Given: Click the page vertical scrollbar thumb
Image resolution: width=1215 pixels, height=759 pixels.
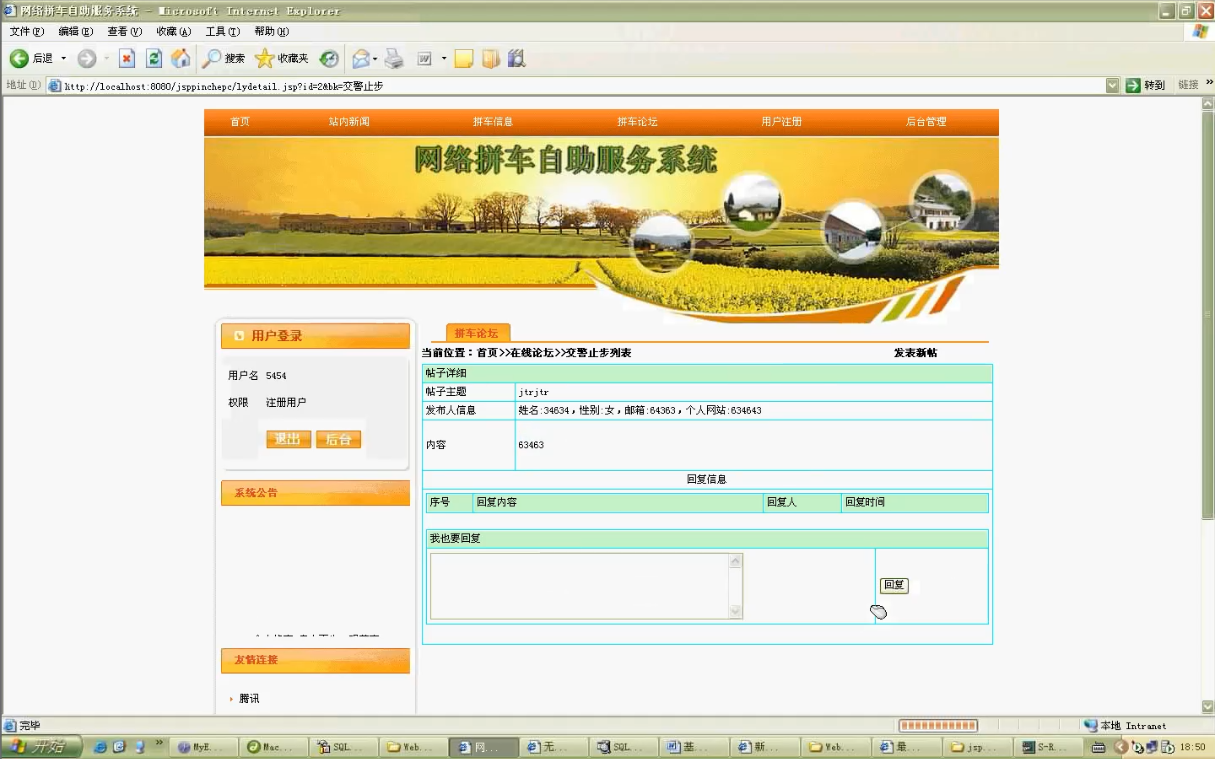Looking at the screenshot, I should click(x=1207, y=317).
